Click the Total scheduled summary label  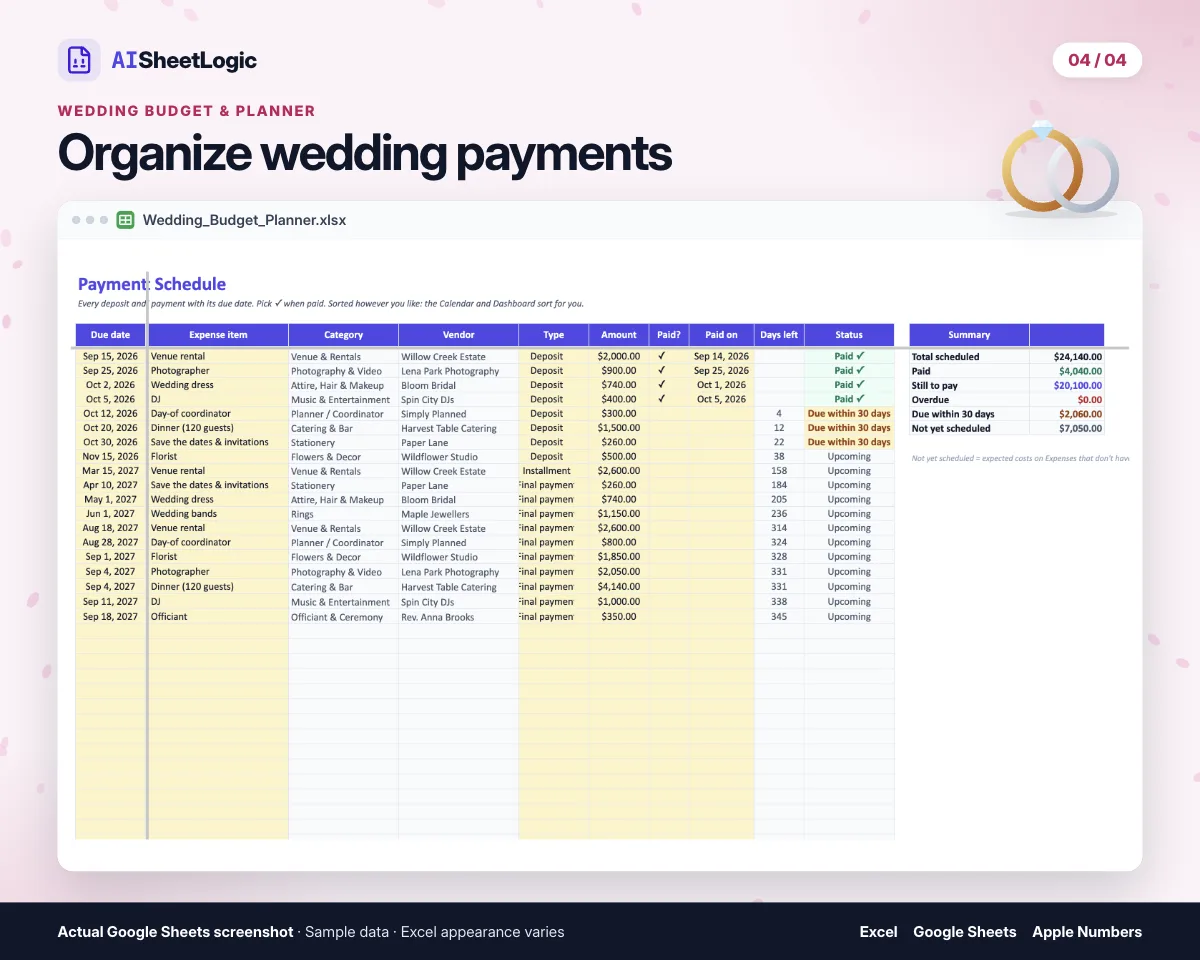pyautogui.click(x=946, y=356)
